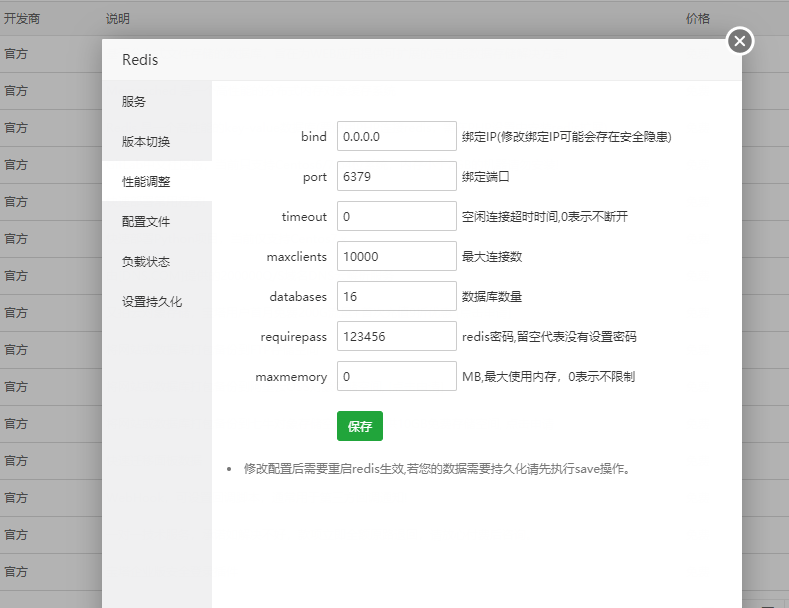The image size is (789, 608).
Task: Click the 修改配置后需要重启redis note
Action: click(437, 469)
